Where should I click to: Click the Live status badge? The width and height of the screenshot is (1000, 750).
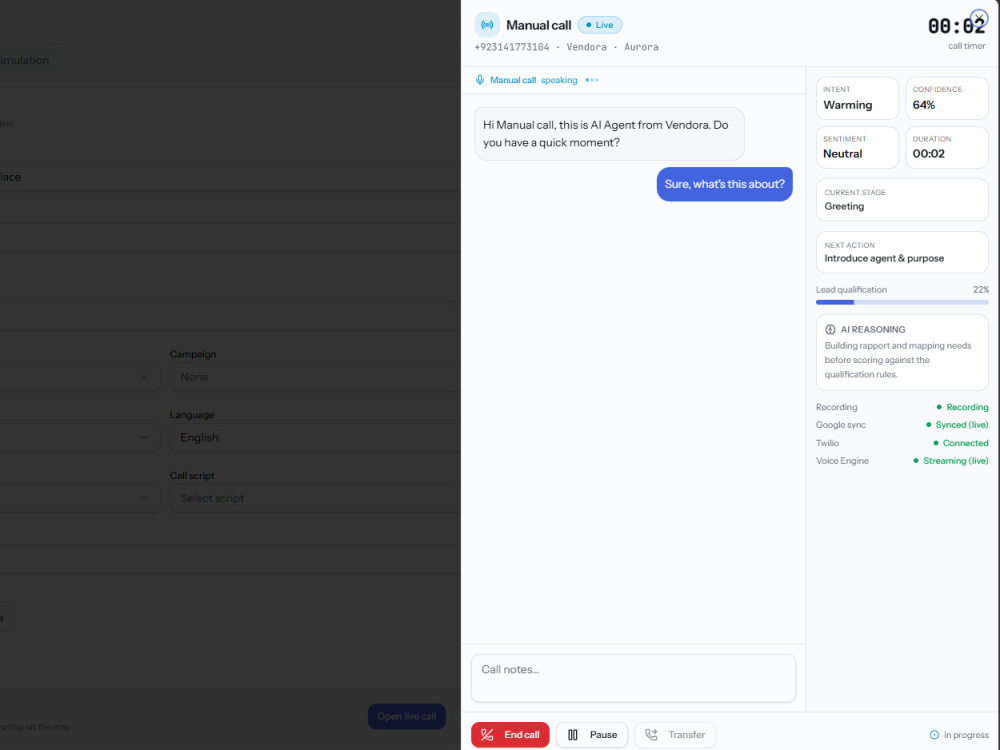coord(599,25)
